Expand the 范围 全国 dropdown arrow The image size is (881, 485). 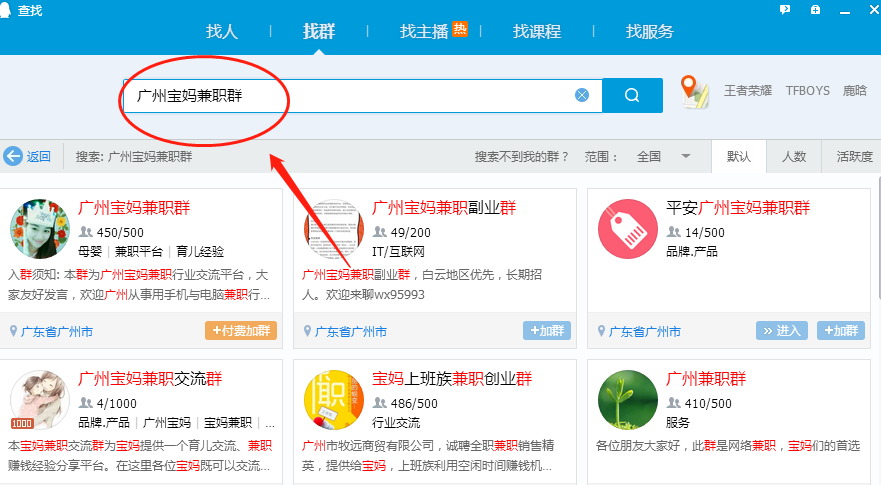click(686, 156)
